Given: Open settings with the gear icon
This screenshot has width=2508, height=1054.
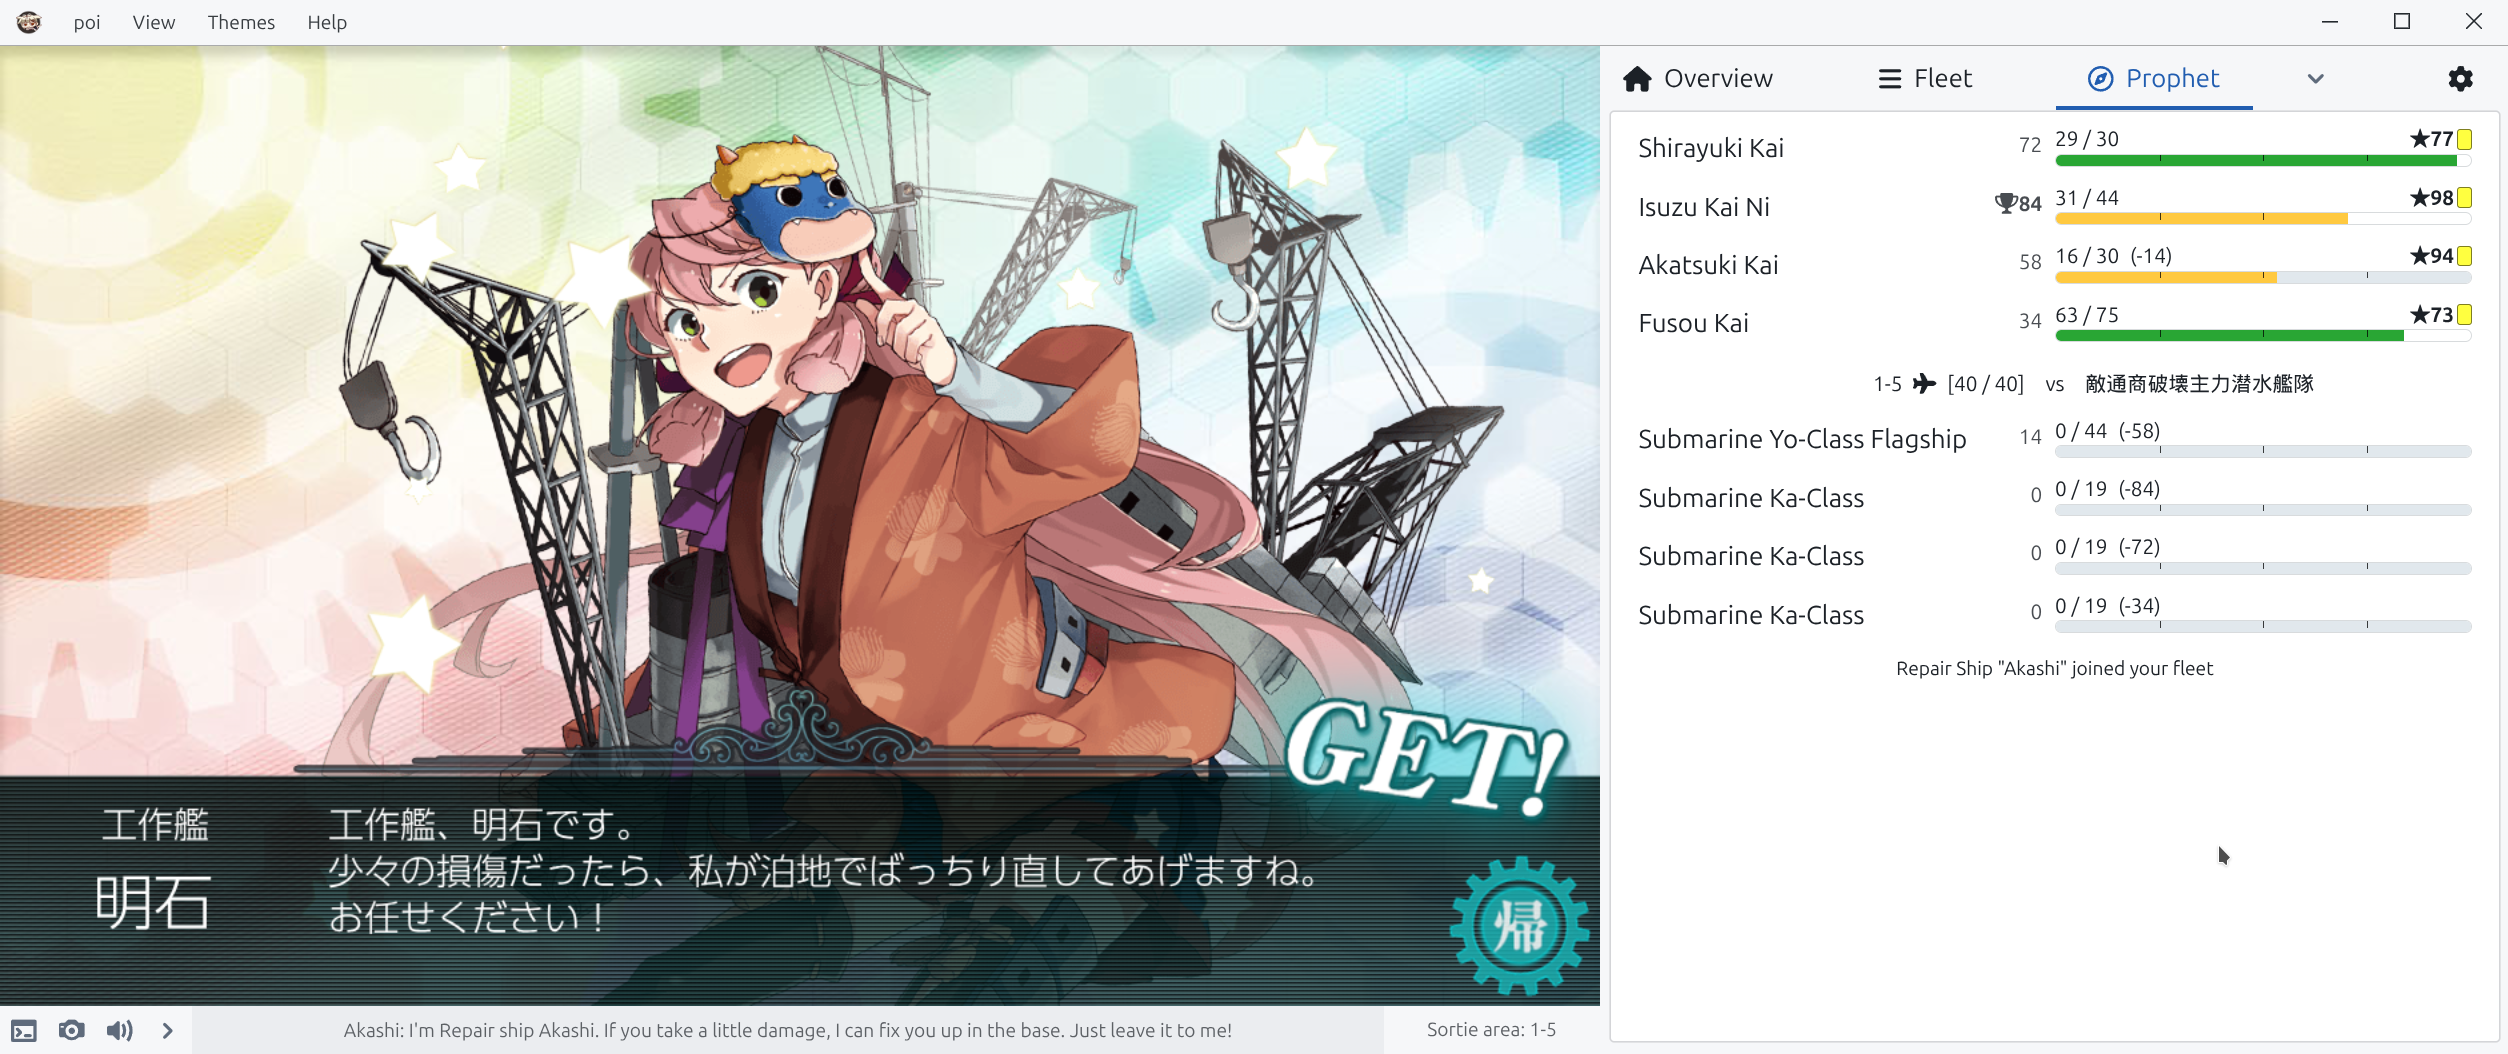Looking at the screenshot, I should click(2460, 78).
